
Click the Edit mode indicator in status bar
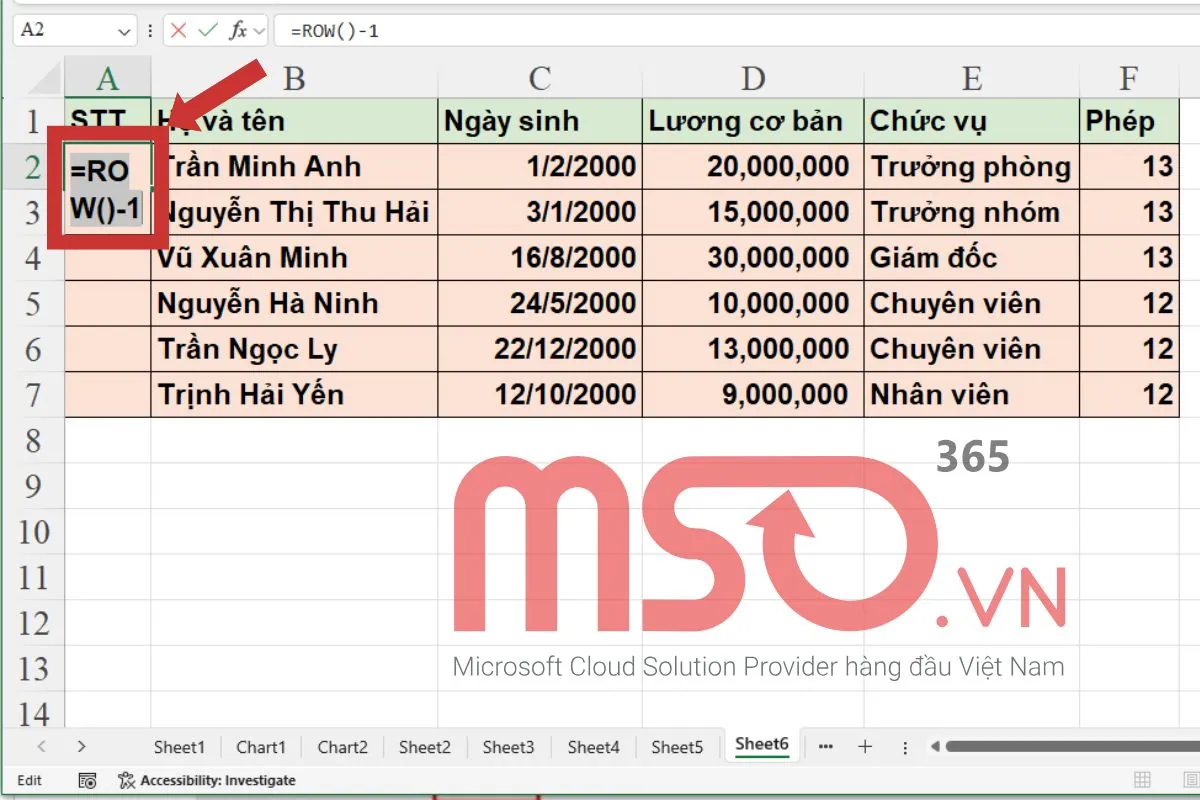[28, 780]
